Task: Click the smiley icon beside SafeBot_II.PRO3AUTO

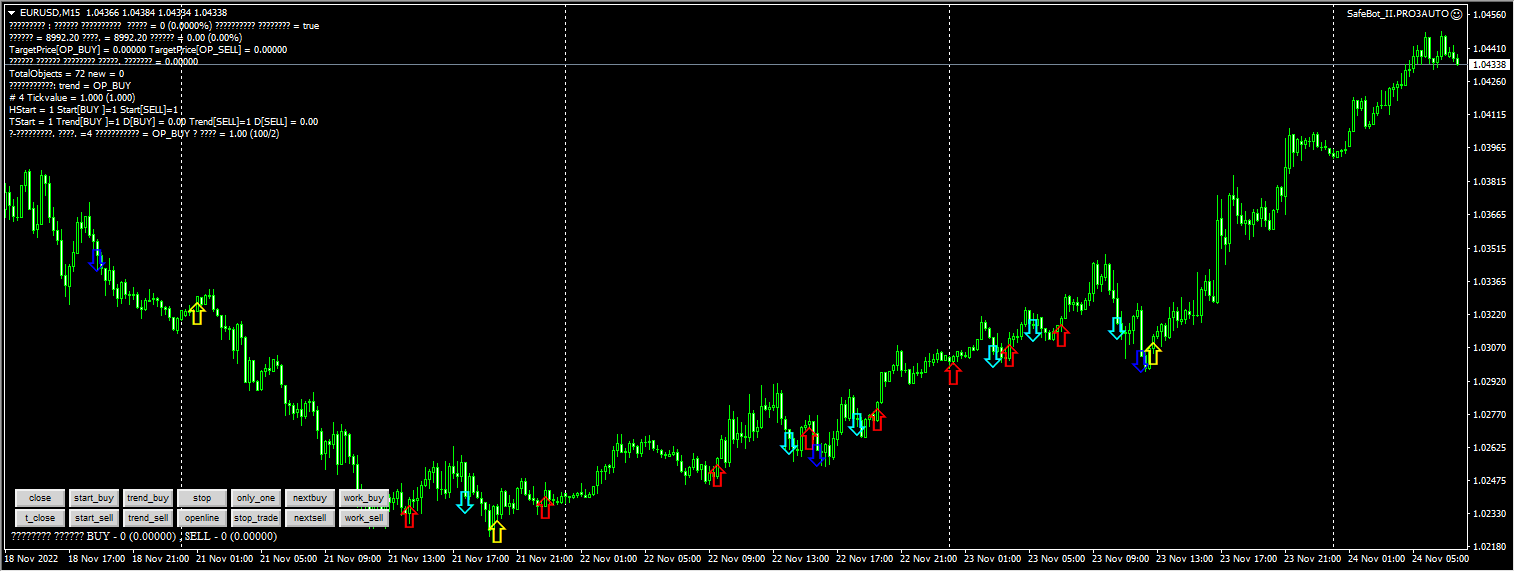Action: (x=1484, y=14)
